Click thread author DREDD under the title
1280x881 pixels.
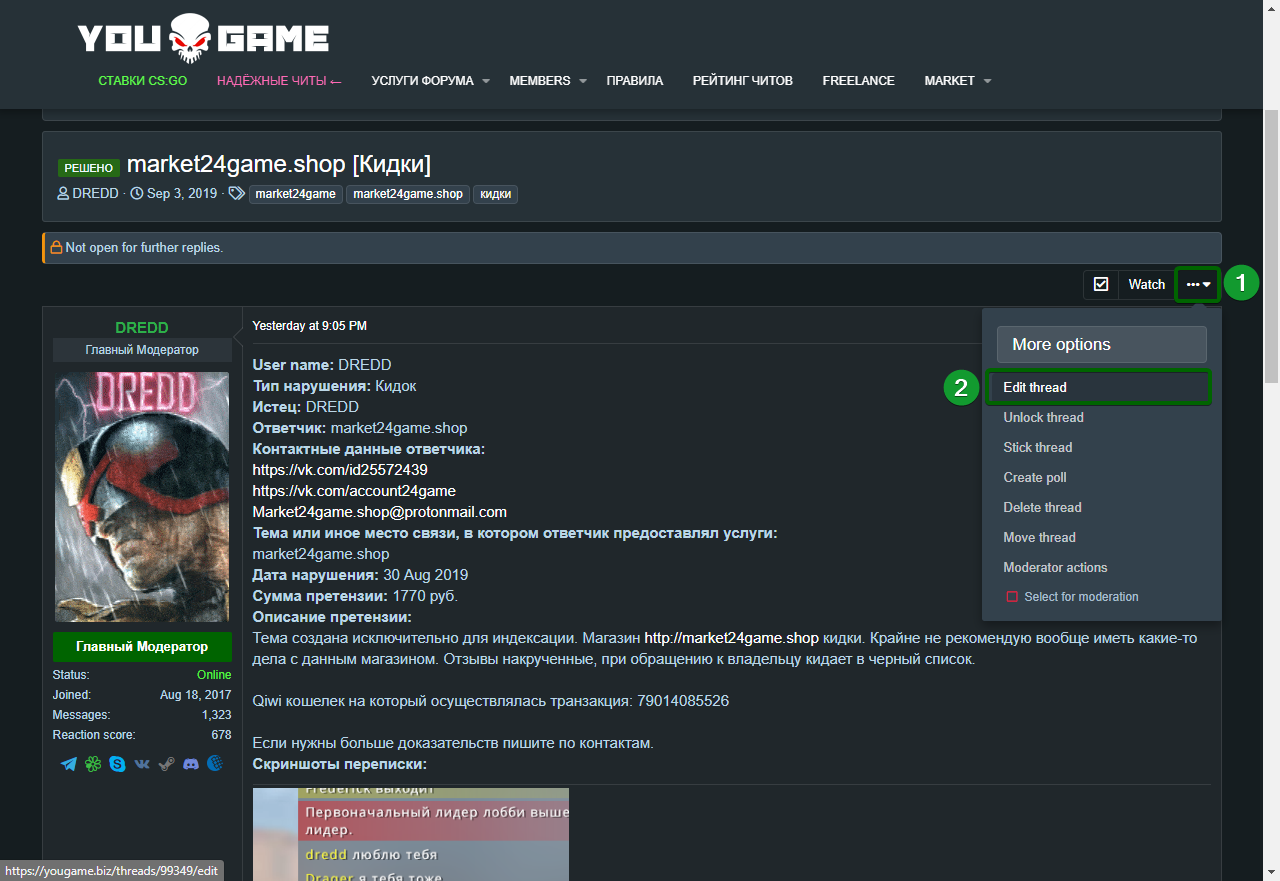(x=95, y=194)
